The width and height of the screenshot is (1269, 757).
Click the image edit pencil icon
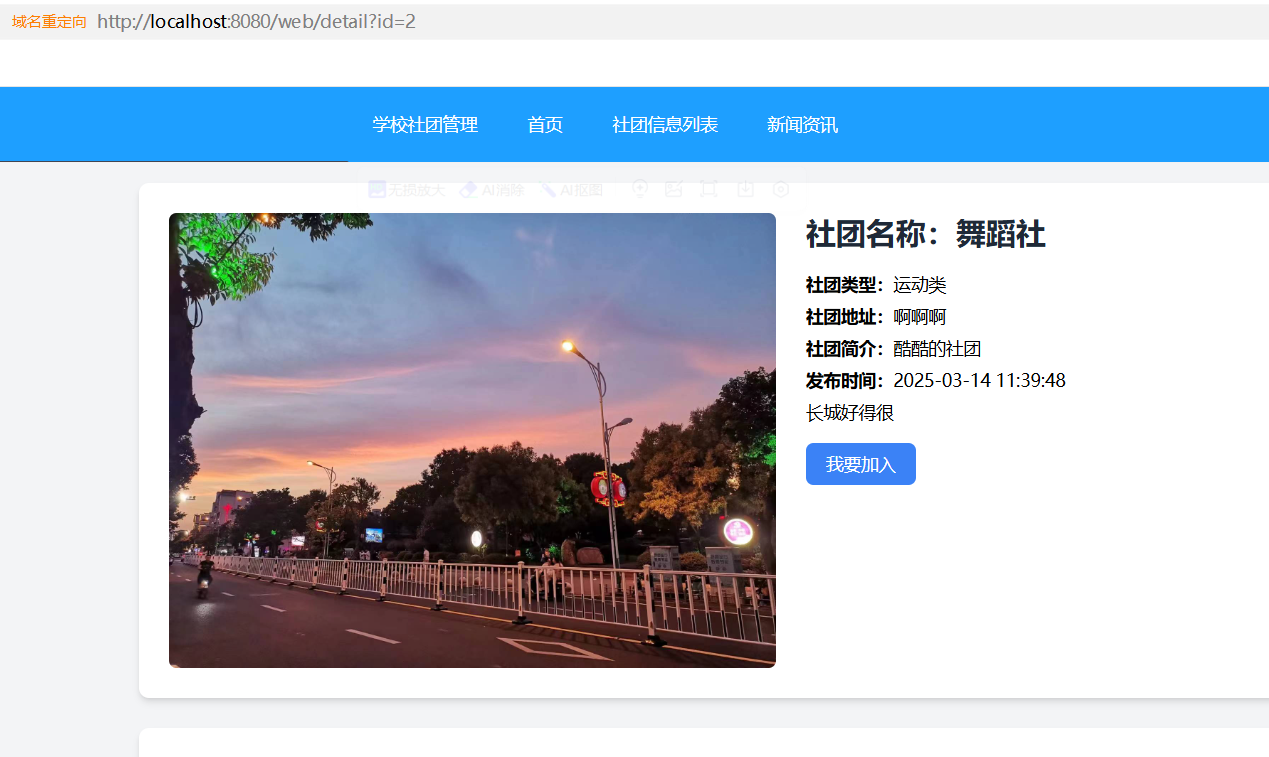674,189
